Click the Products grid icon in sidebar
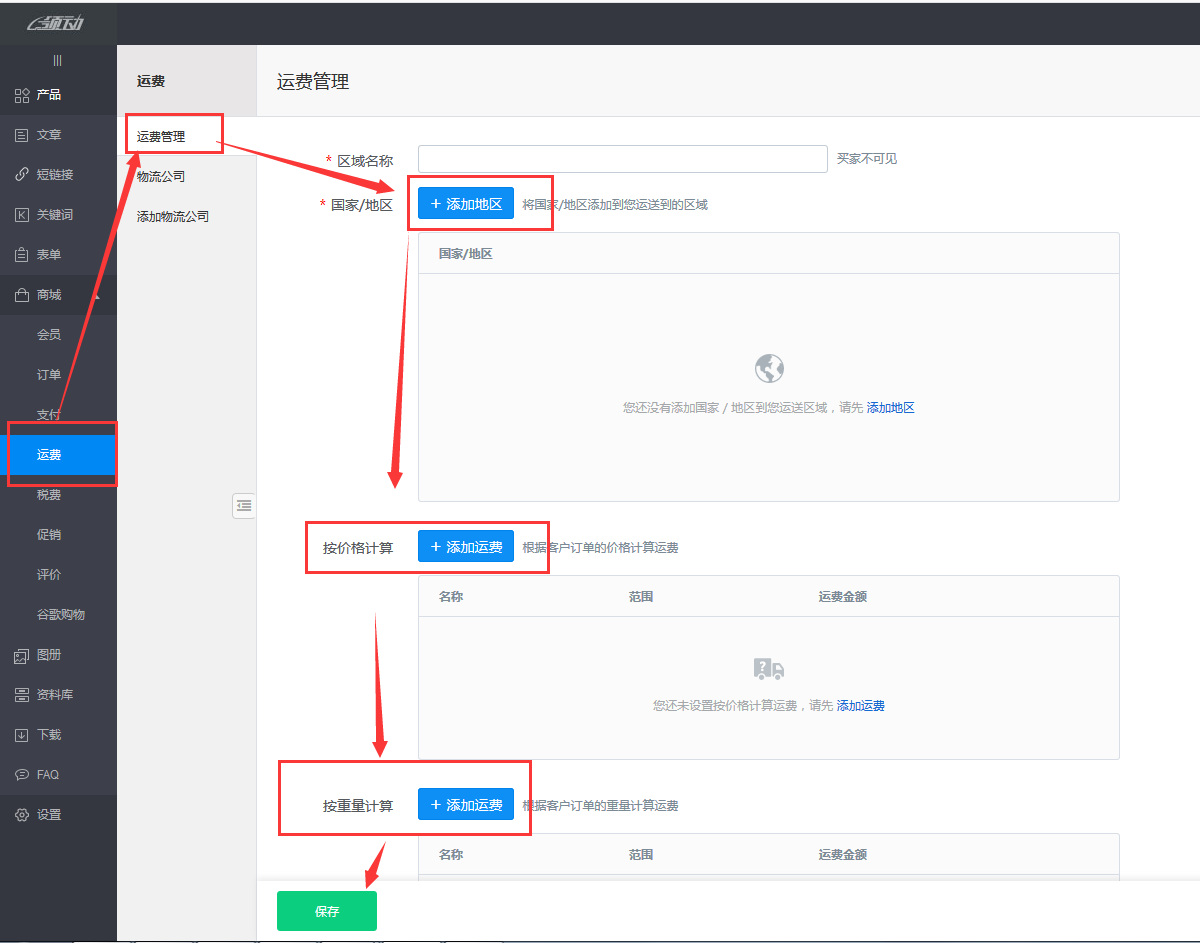Screen dimensions: 1200x943 coord(22,95)
